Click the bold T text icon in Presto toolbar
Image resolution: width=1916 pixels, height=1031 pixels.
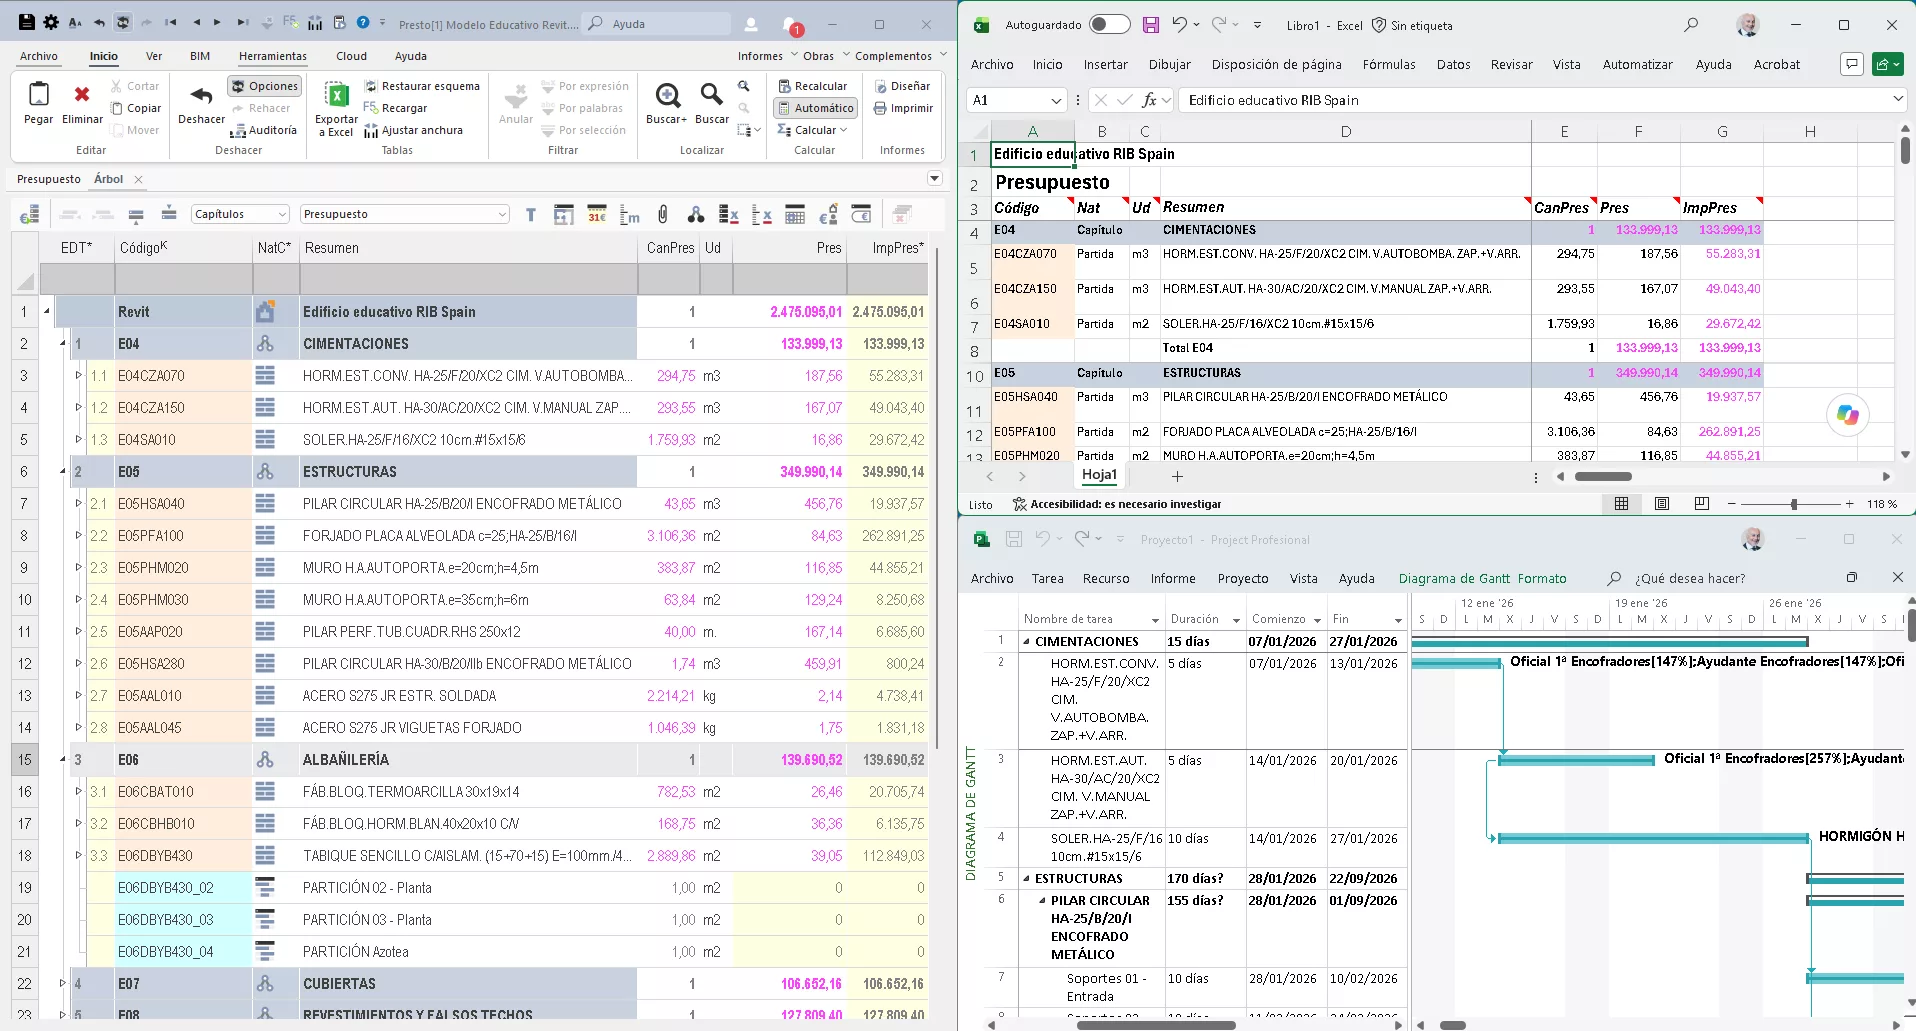(x=531, y=214)
